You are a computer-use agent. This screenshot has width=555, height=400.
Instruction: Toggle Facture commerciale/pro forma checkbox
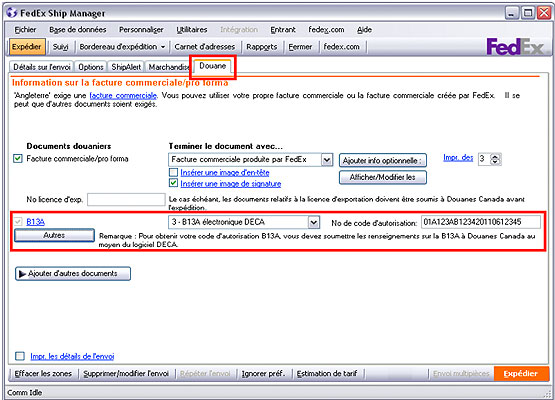pos(18,159)
